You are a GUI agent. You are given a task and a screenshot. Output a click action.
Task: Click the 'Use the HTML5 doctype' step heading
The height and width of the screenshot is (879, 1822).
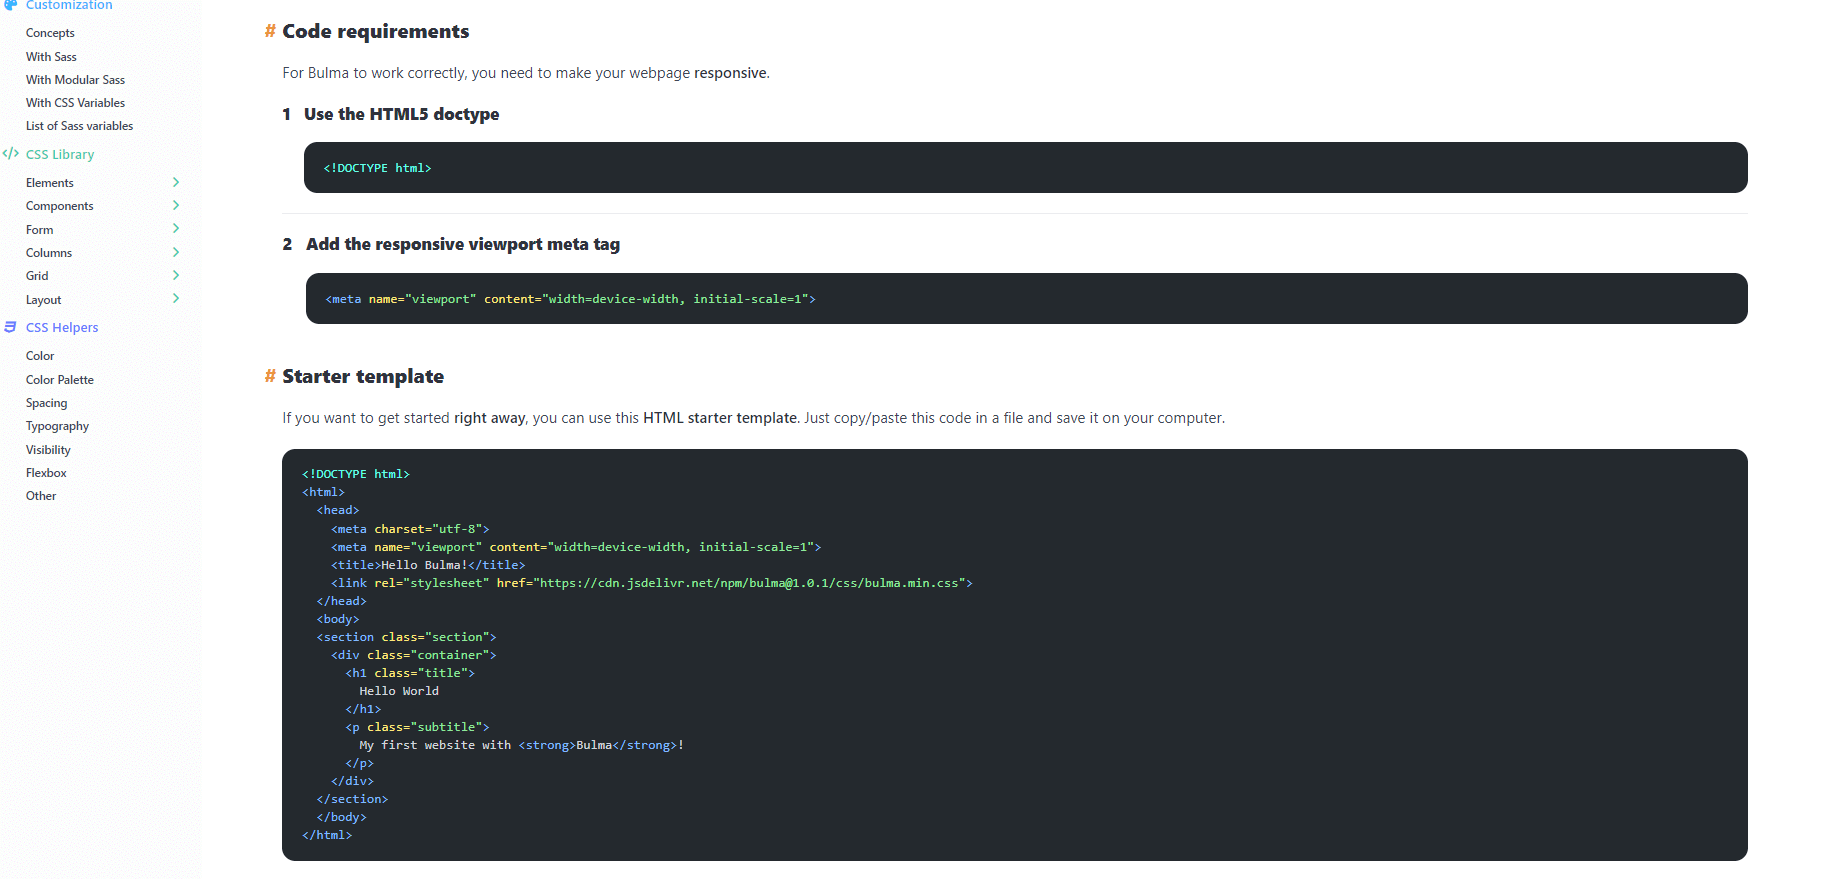[x=401, y=114]
